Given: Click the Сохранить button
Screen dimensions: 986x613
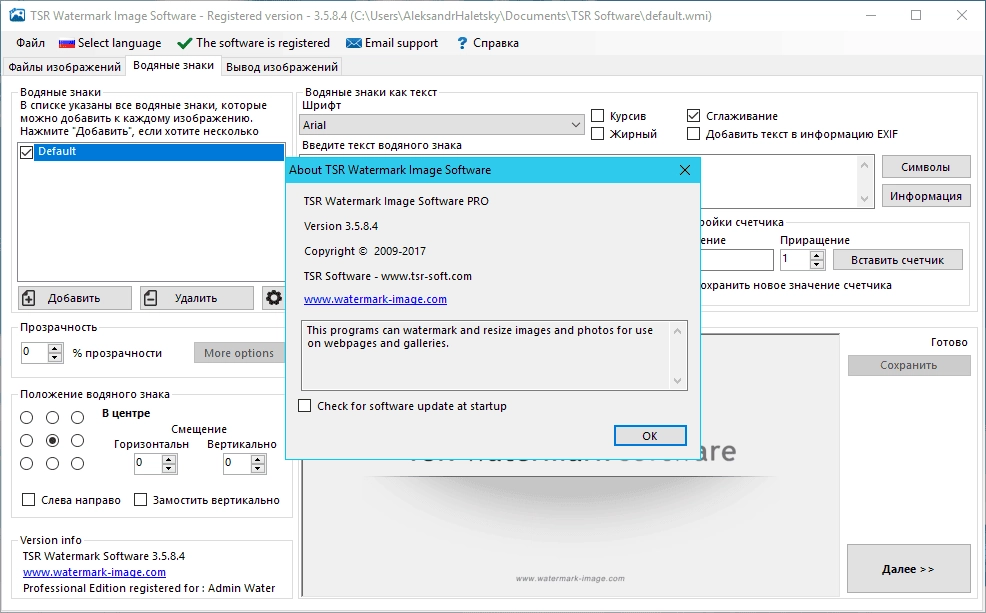Looking at the screenshot, I should tap(909, 365).
